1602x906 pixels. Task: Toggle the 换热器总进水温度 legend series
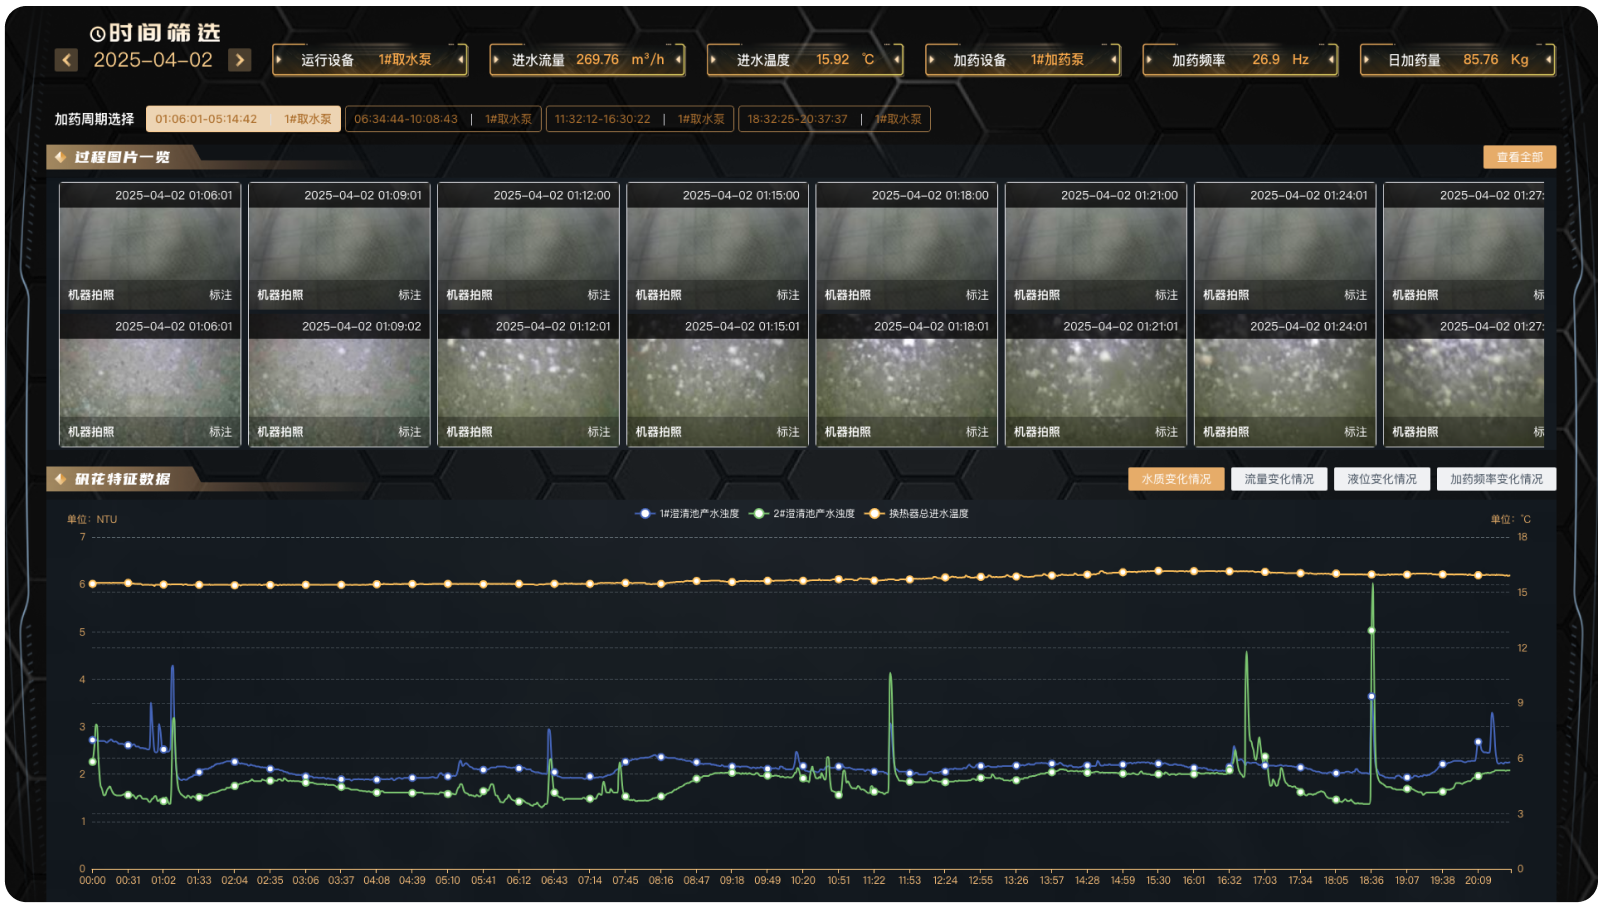[x=917, y=514]
